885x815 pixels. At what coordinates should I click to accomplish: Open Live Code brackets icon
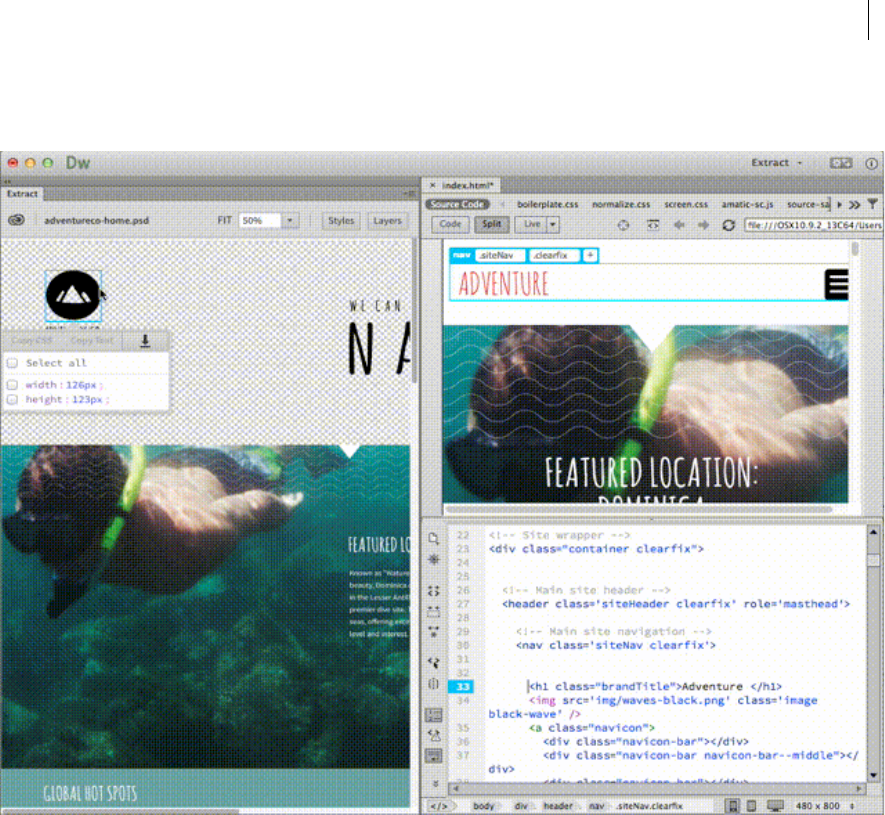(653, 225)
